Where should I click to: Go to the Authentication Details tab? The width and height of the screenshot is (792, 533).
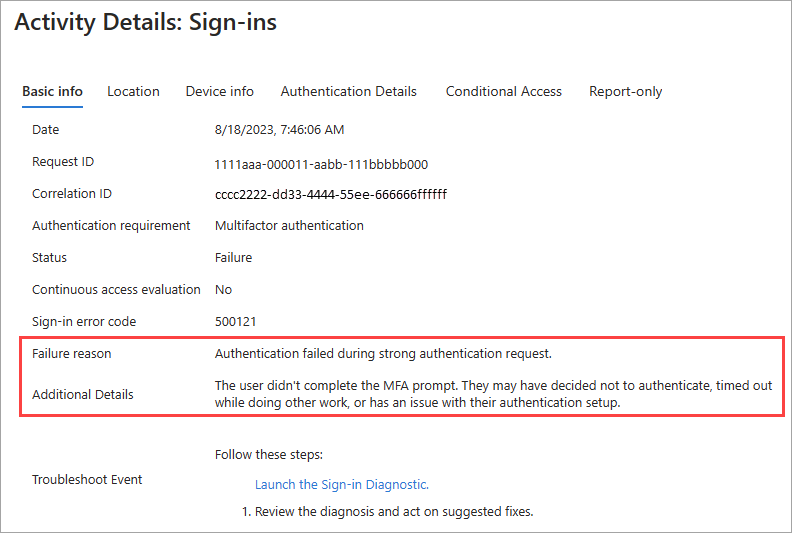coord(348,91)
